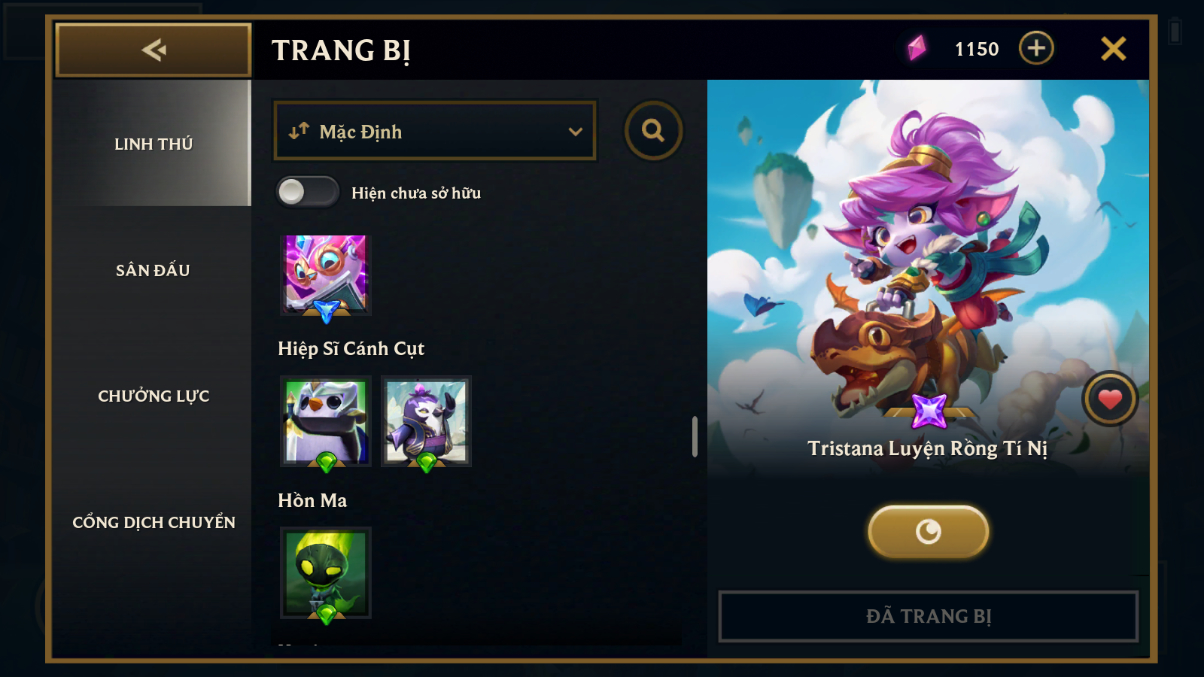Screen dimensions: 1204x677
Task: Open the Mặc Định sort dropdown
Action: (x=435, y=131)
